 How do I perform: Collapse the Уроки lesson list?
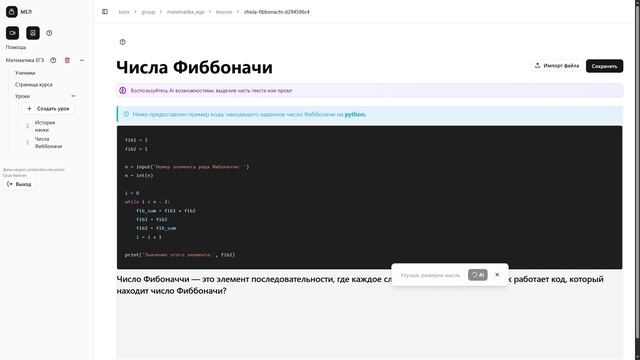(73, 96)
